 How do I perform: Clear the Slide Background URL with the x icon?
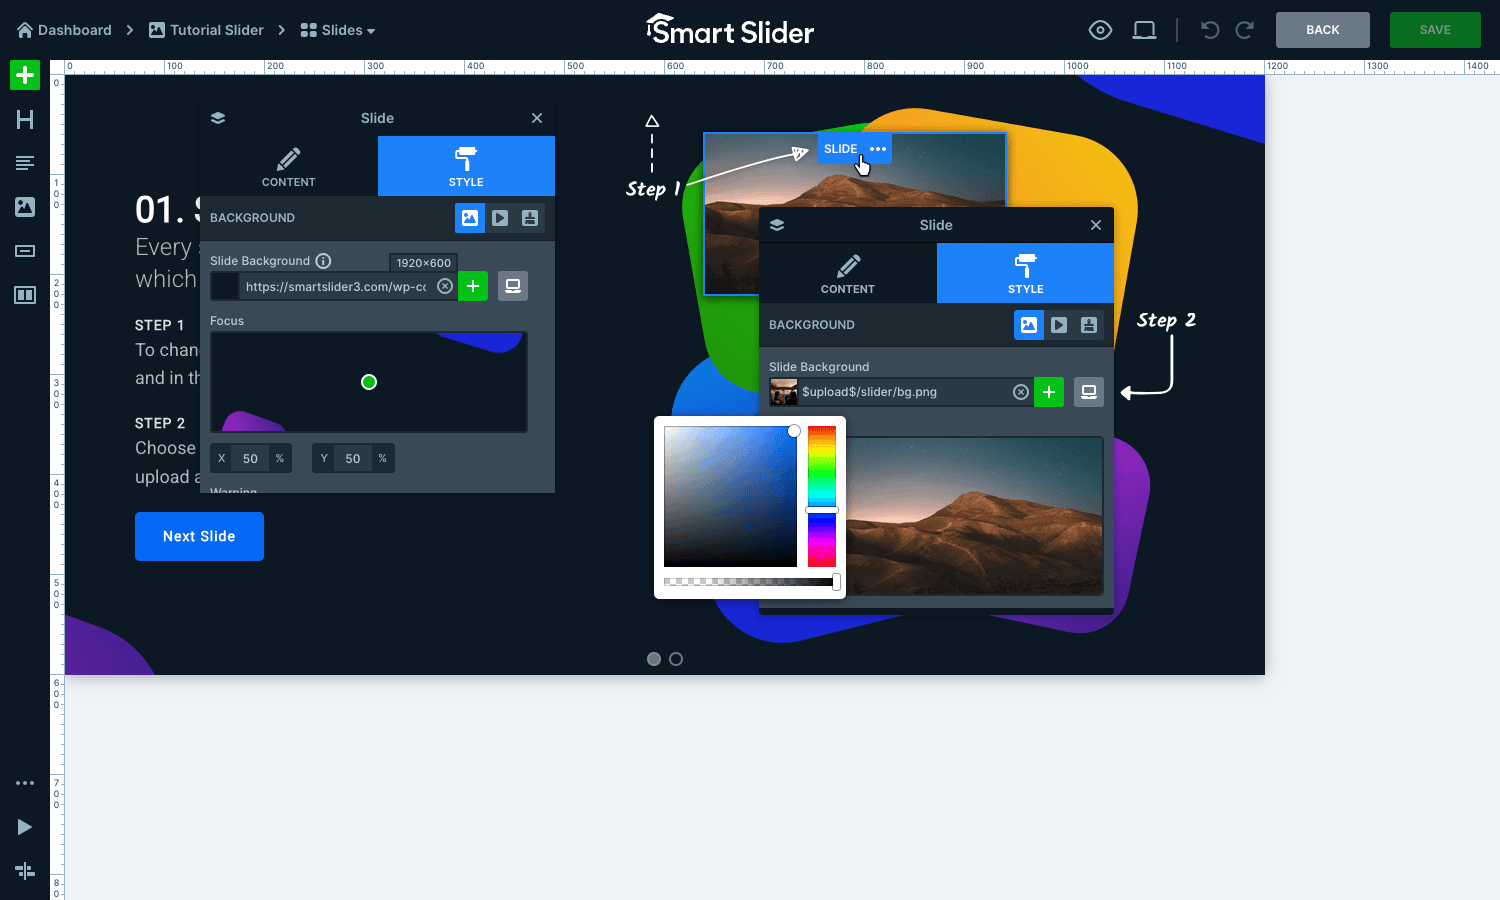[x=445, y=287]
